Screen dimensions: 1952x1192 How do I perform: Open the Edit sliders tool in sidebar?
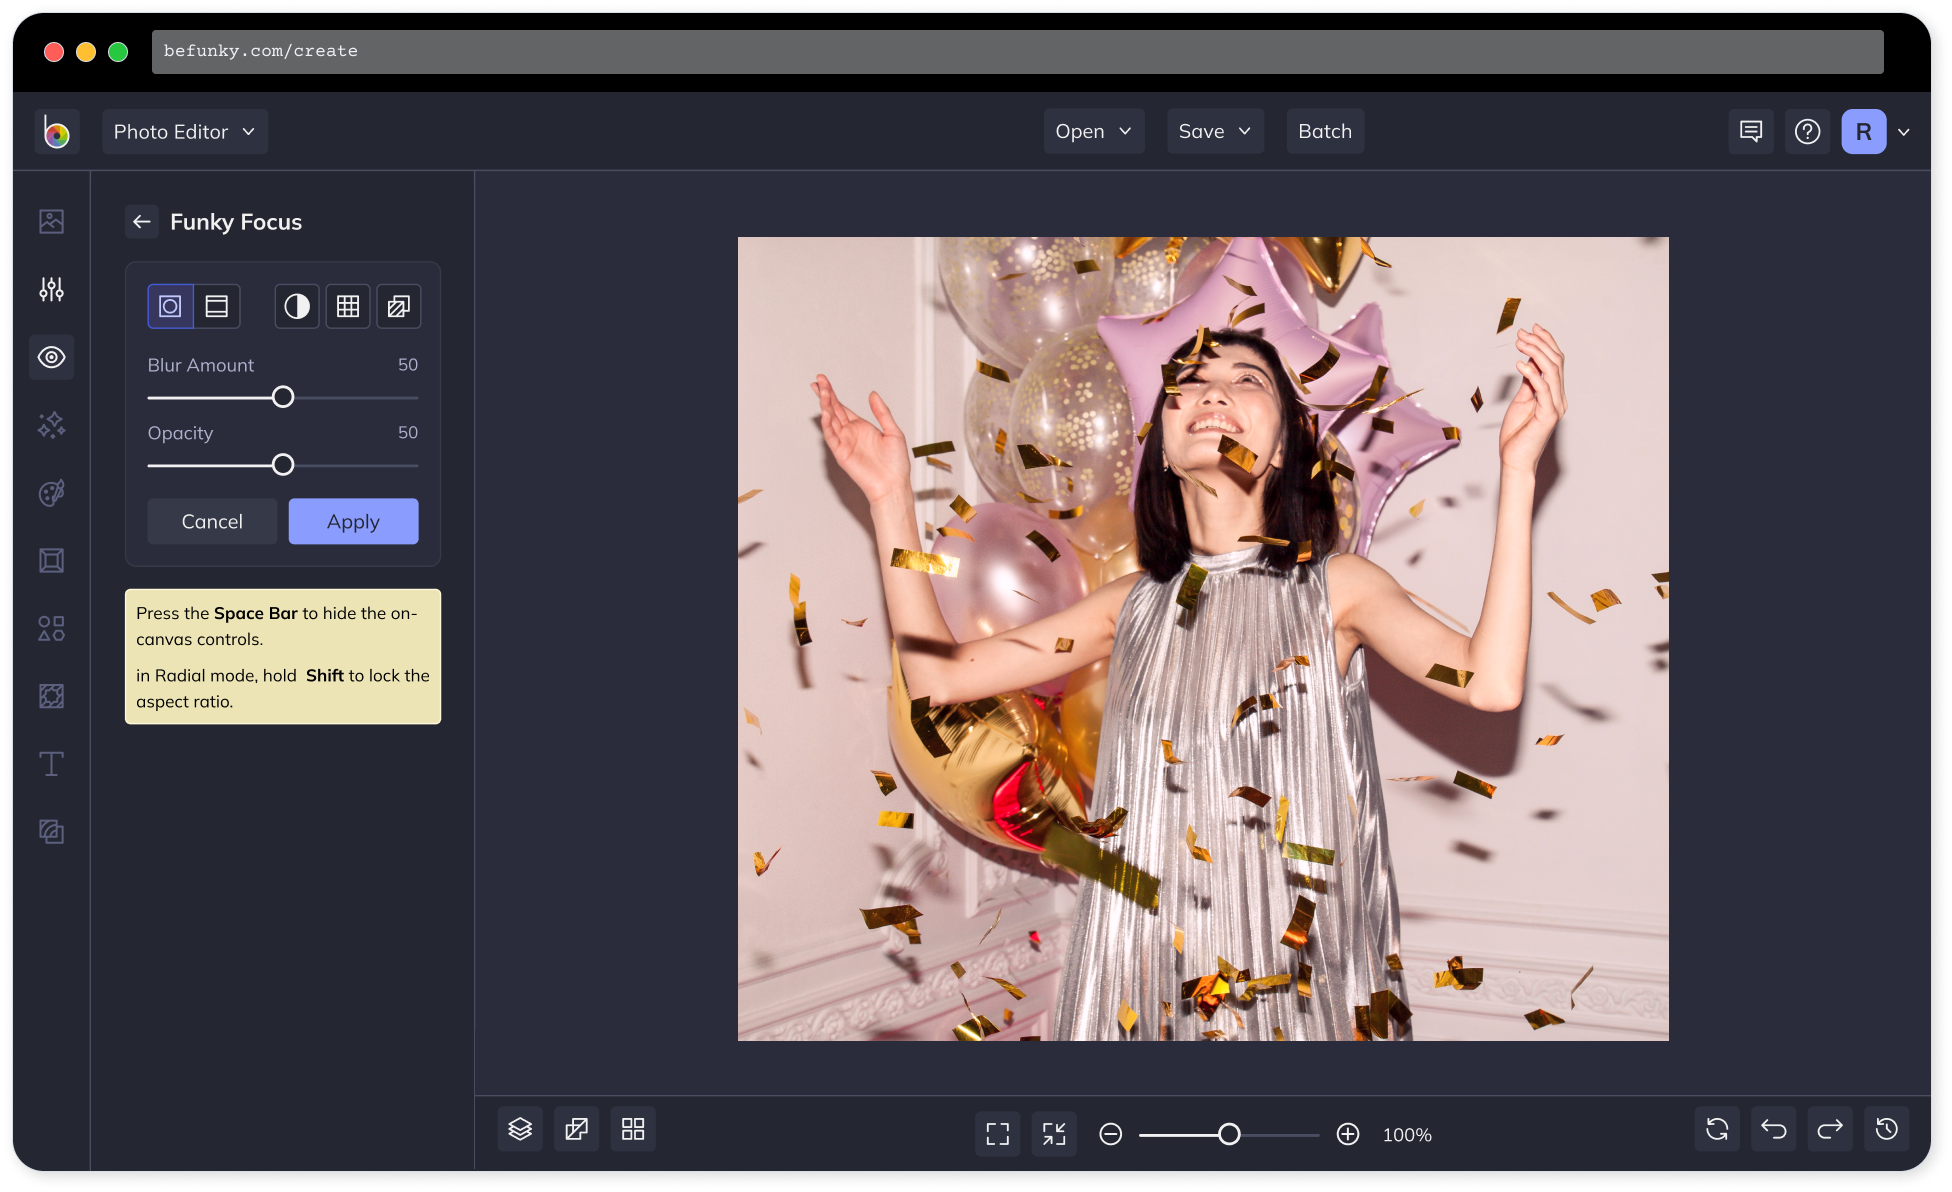coord(52,290)
